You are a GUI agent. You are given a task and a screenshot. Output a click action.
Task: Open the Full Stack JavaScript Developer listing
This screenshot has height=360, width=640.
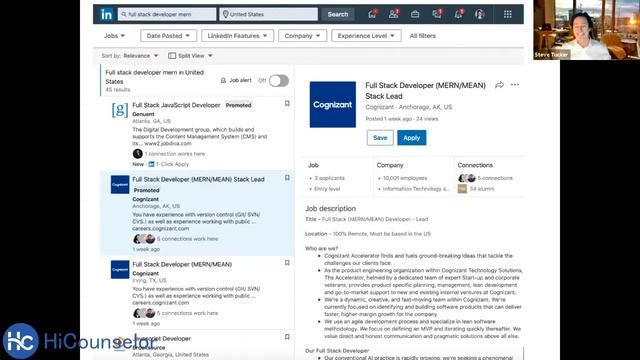point(176,105)
